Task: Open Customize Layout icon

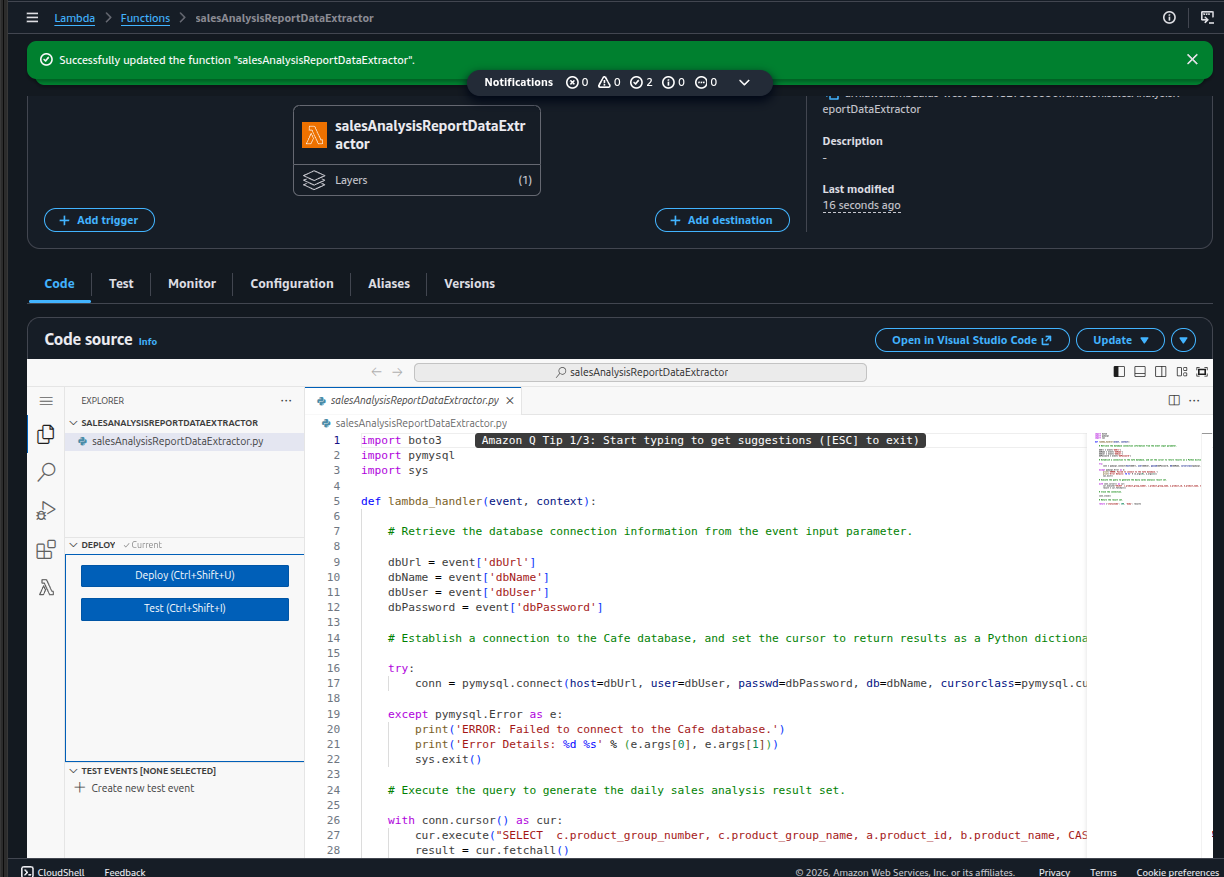Action: pyautogui.click(x=1182, y=372)
